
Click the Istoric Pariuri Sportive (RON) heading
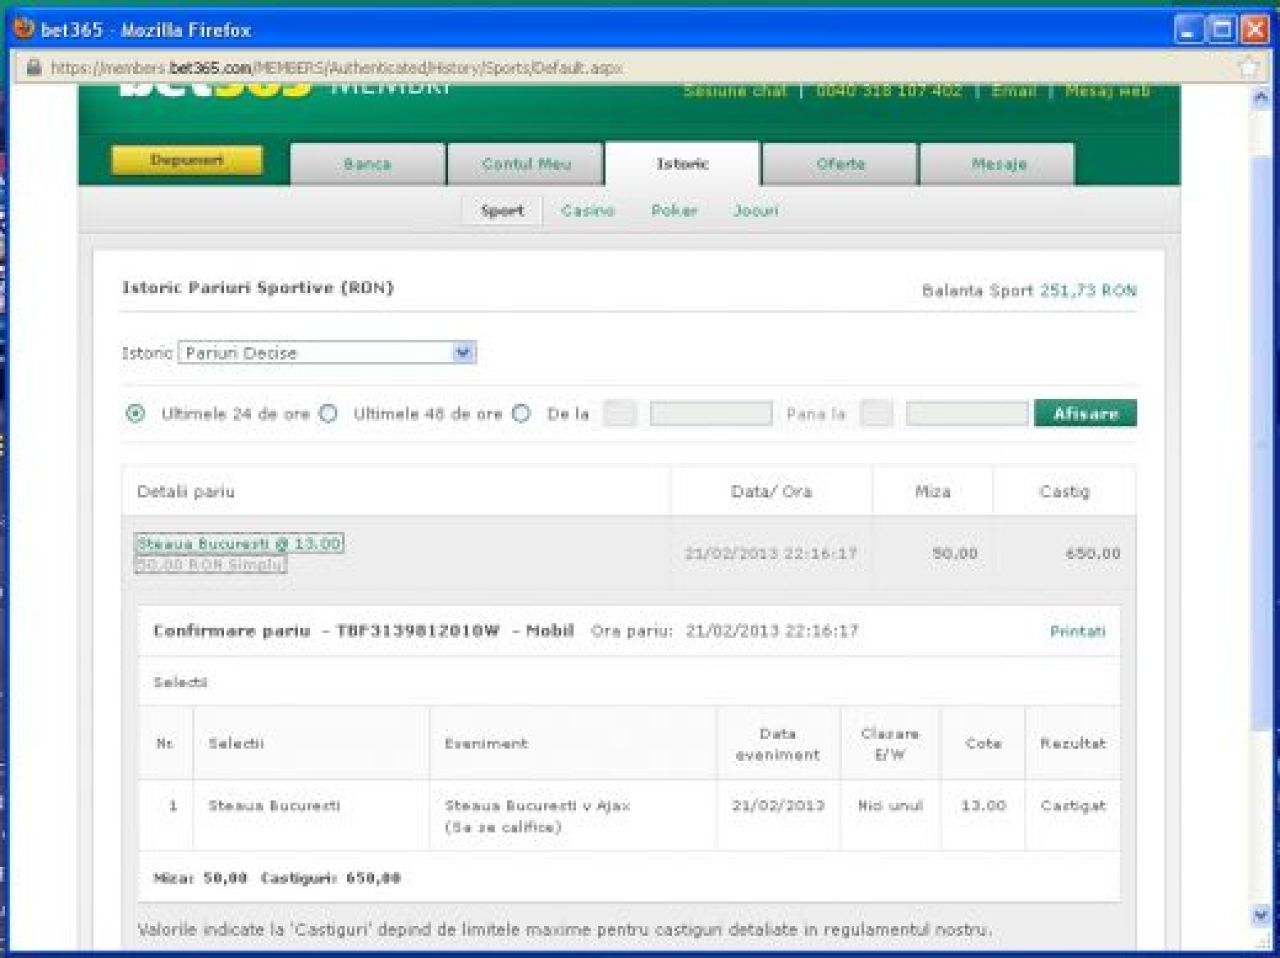click(258, 288)
